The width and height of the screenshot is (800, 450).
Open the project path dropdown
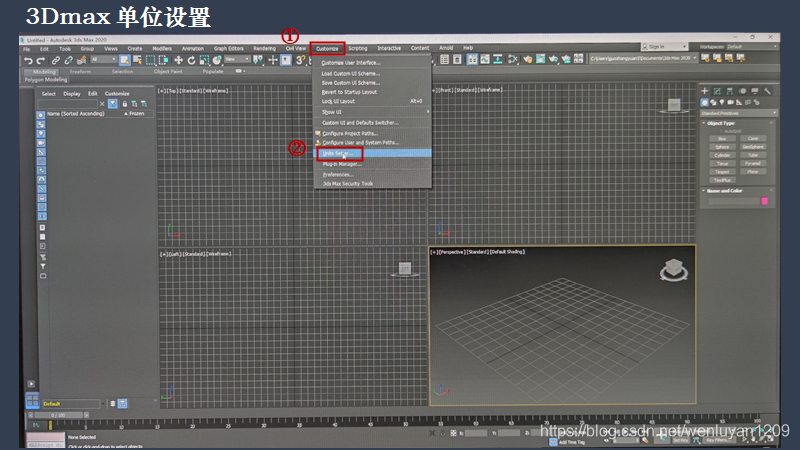click(643, 58)
